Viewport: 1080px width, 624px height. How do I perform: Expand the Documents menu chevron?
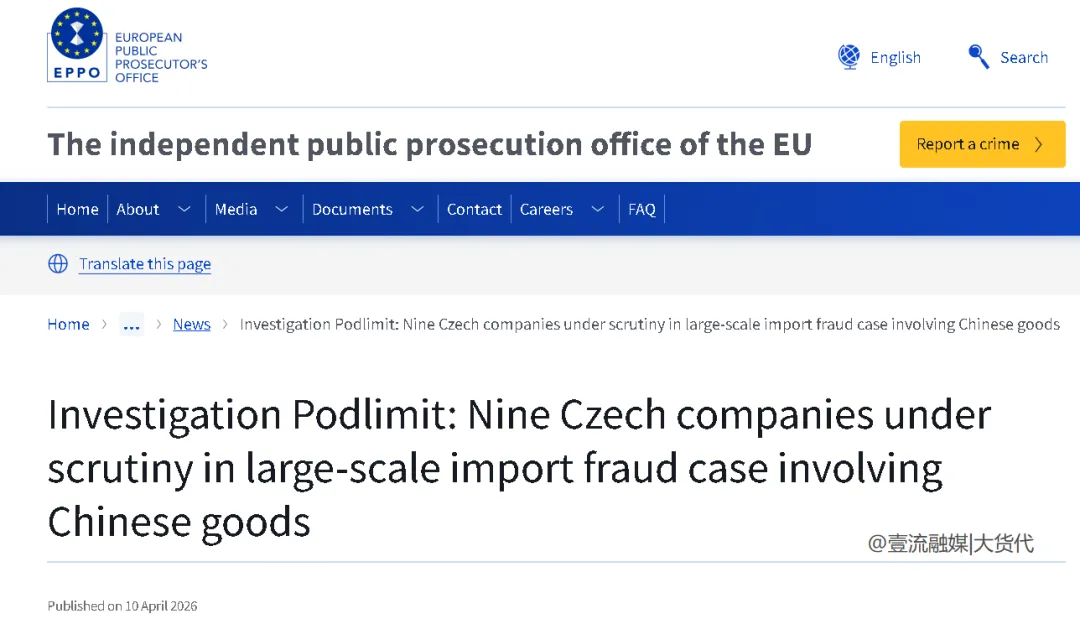point(418,209)
